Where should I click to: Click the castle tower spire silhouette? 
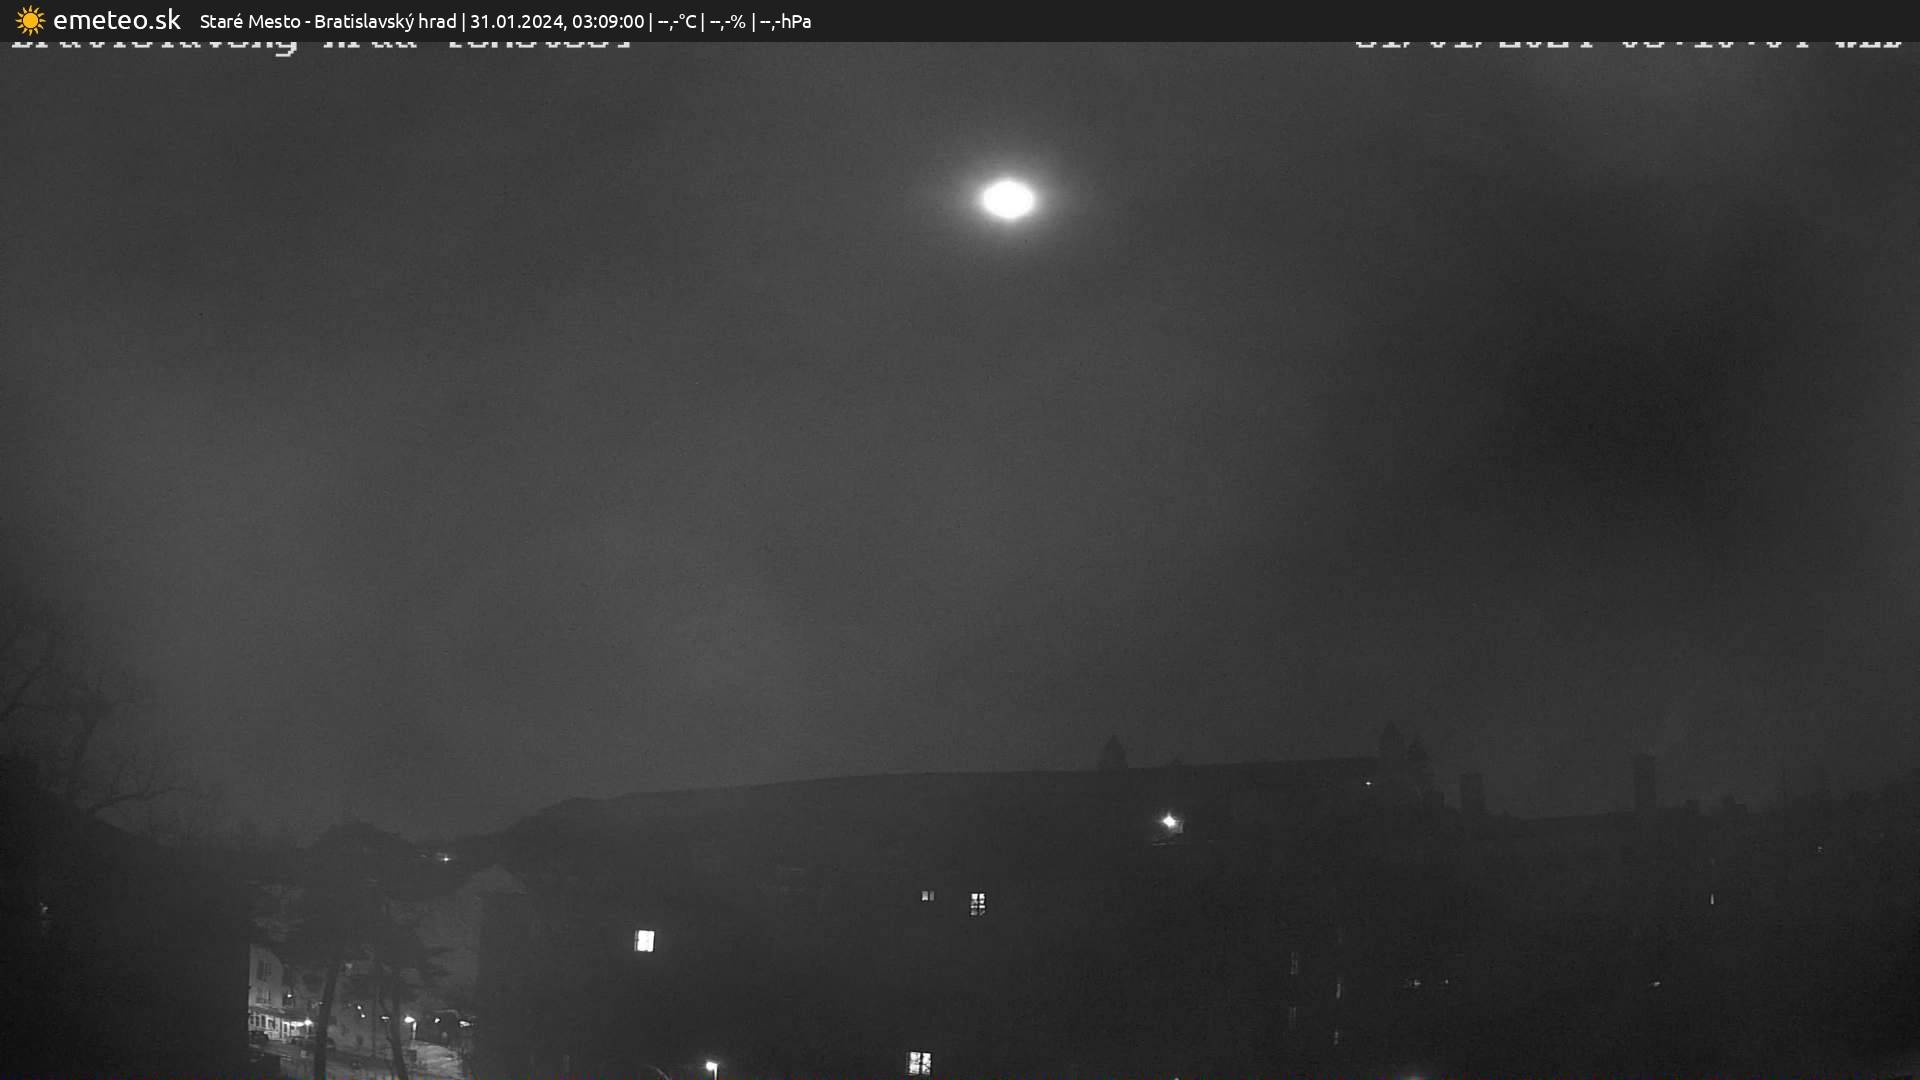coord(1112,752)
